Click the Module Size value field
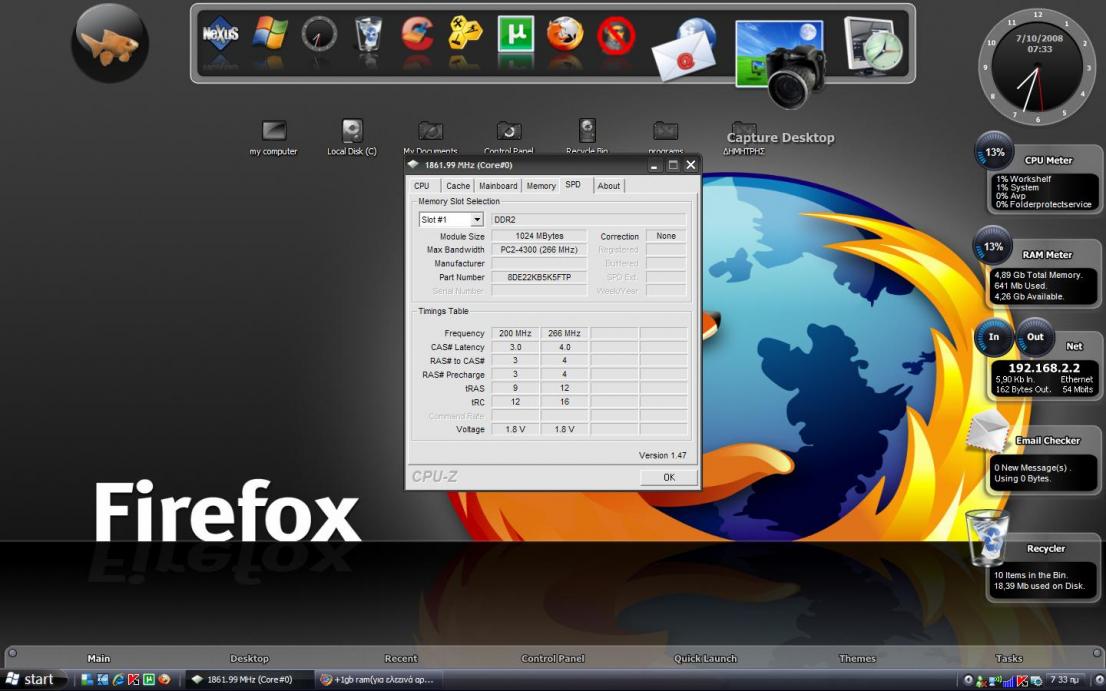Viewport: 1106px width, 691px height. coord(539,236)
